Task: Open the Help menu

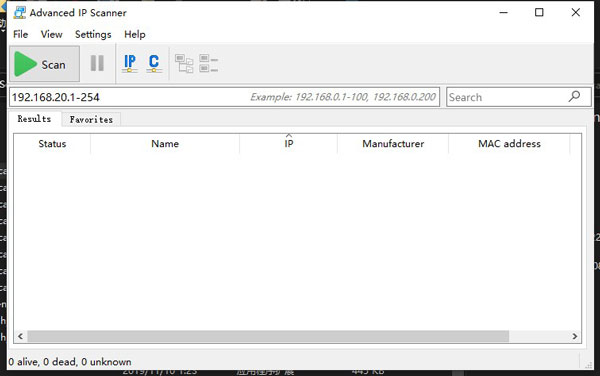Action: (x=135, y=34)
